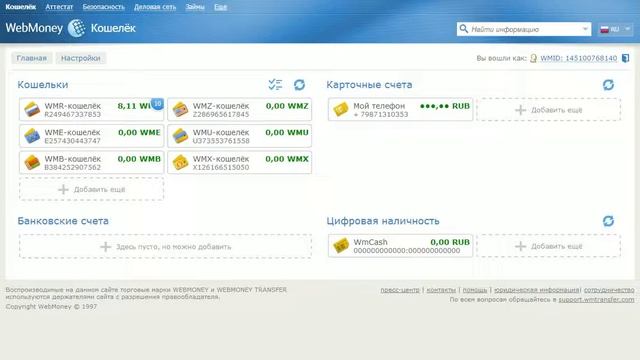
Task: Open the Ещё top menu item
Action: (x=220, y=7)
